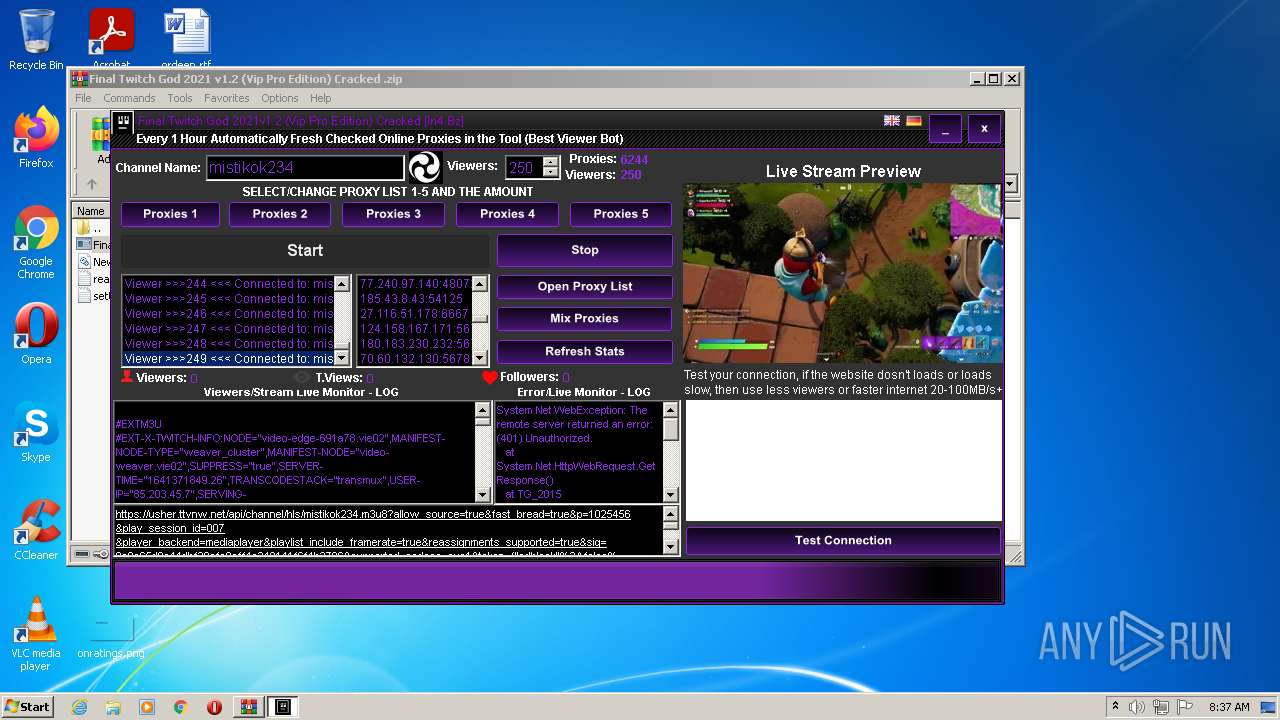Open the Word rtf document on desktop
This screenshot has height=720, width=1280.
(187, 40)
